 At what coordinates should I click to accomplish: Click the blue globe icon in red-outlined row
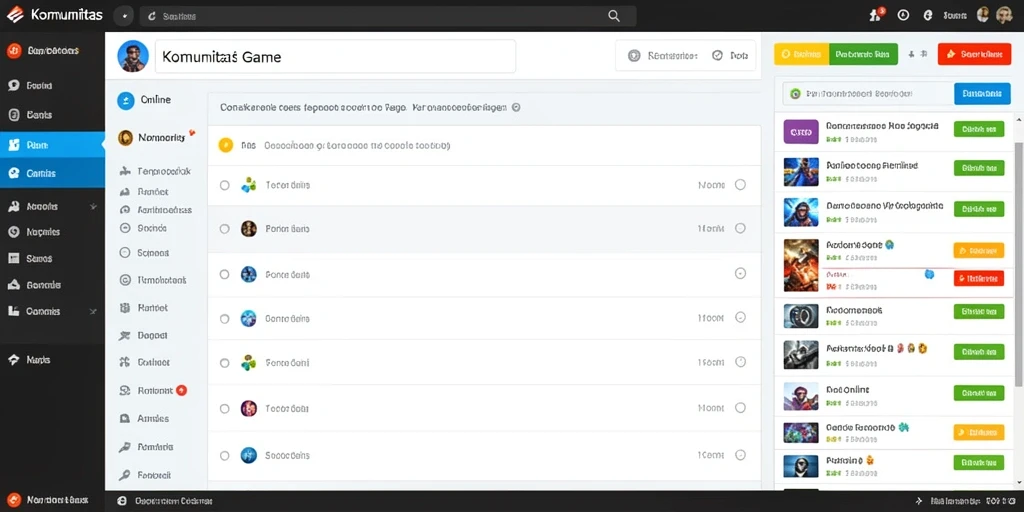pyautogui.click(x=929, y=275)
